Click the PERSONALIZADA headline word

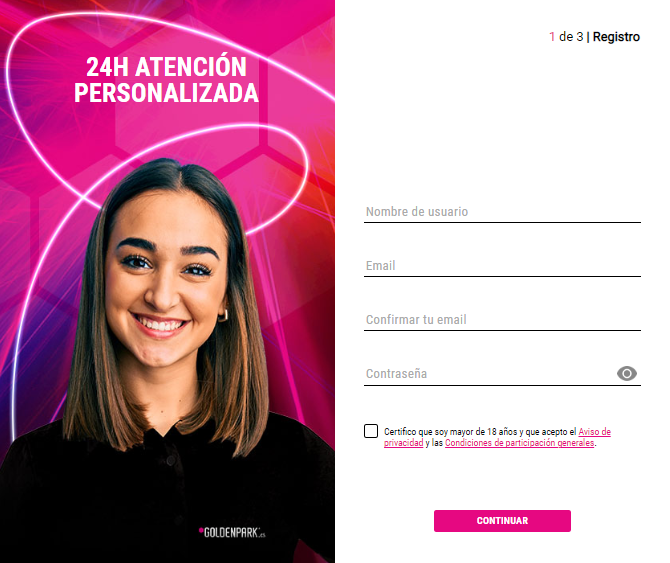point(166,93)
